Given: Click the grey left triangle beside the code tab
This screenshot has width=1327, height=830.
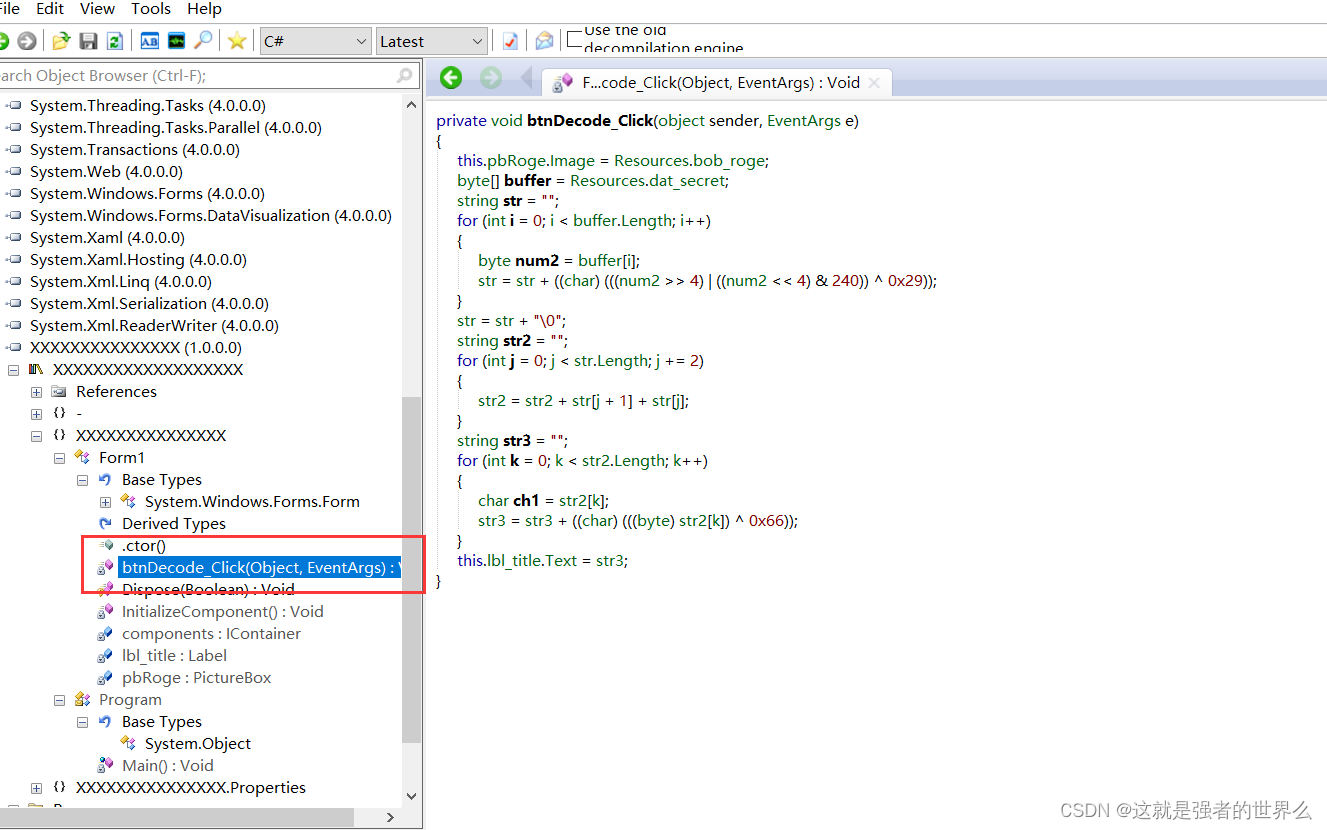Looking at the screenshot, I should coord(526,78).
